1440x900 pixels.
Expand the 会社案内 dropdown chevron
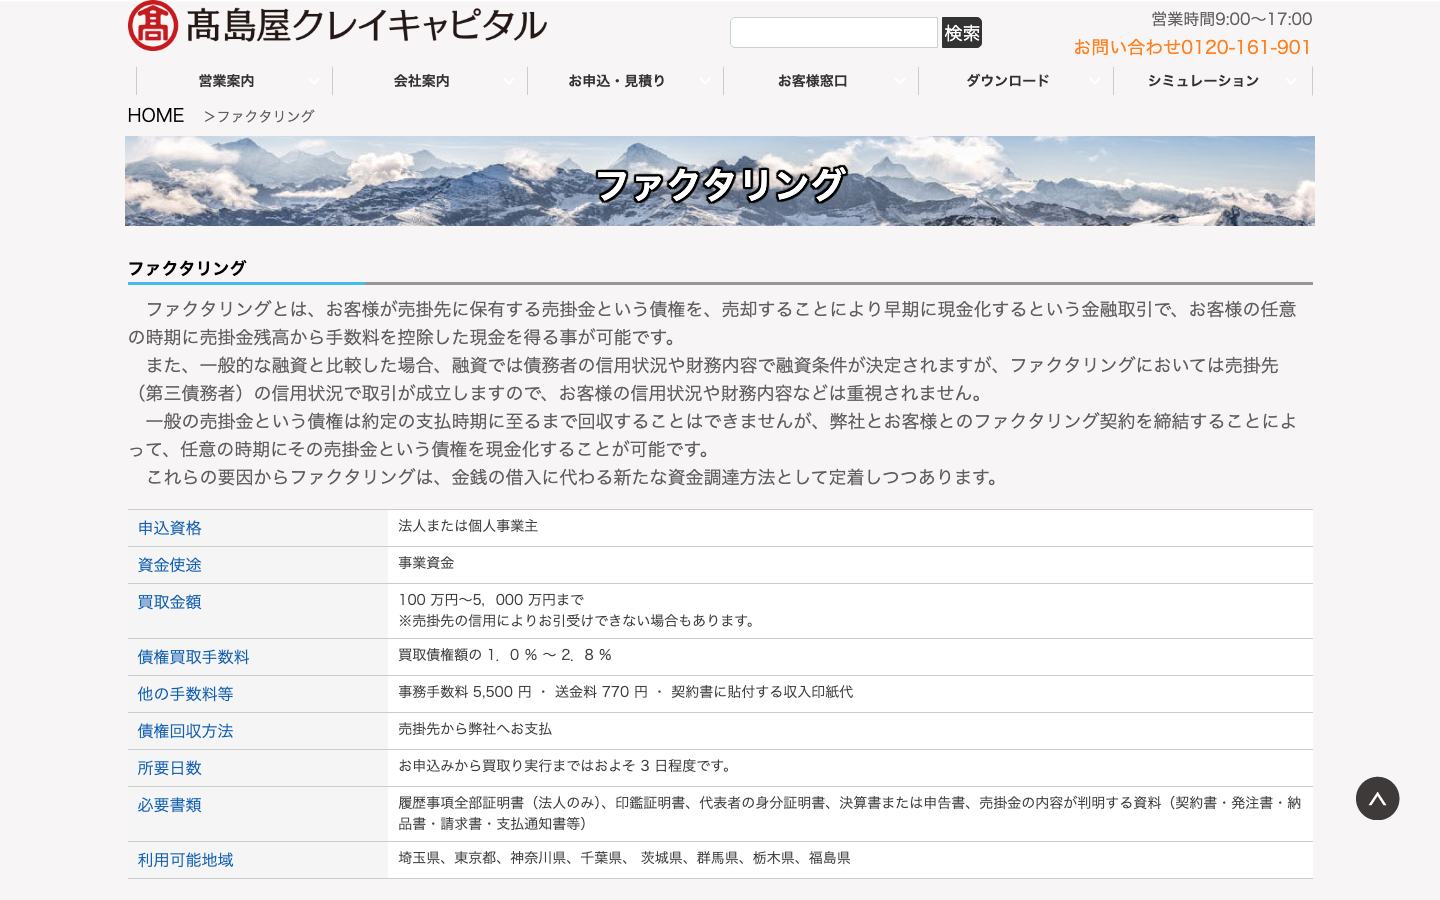(509, 81)
